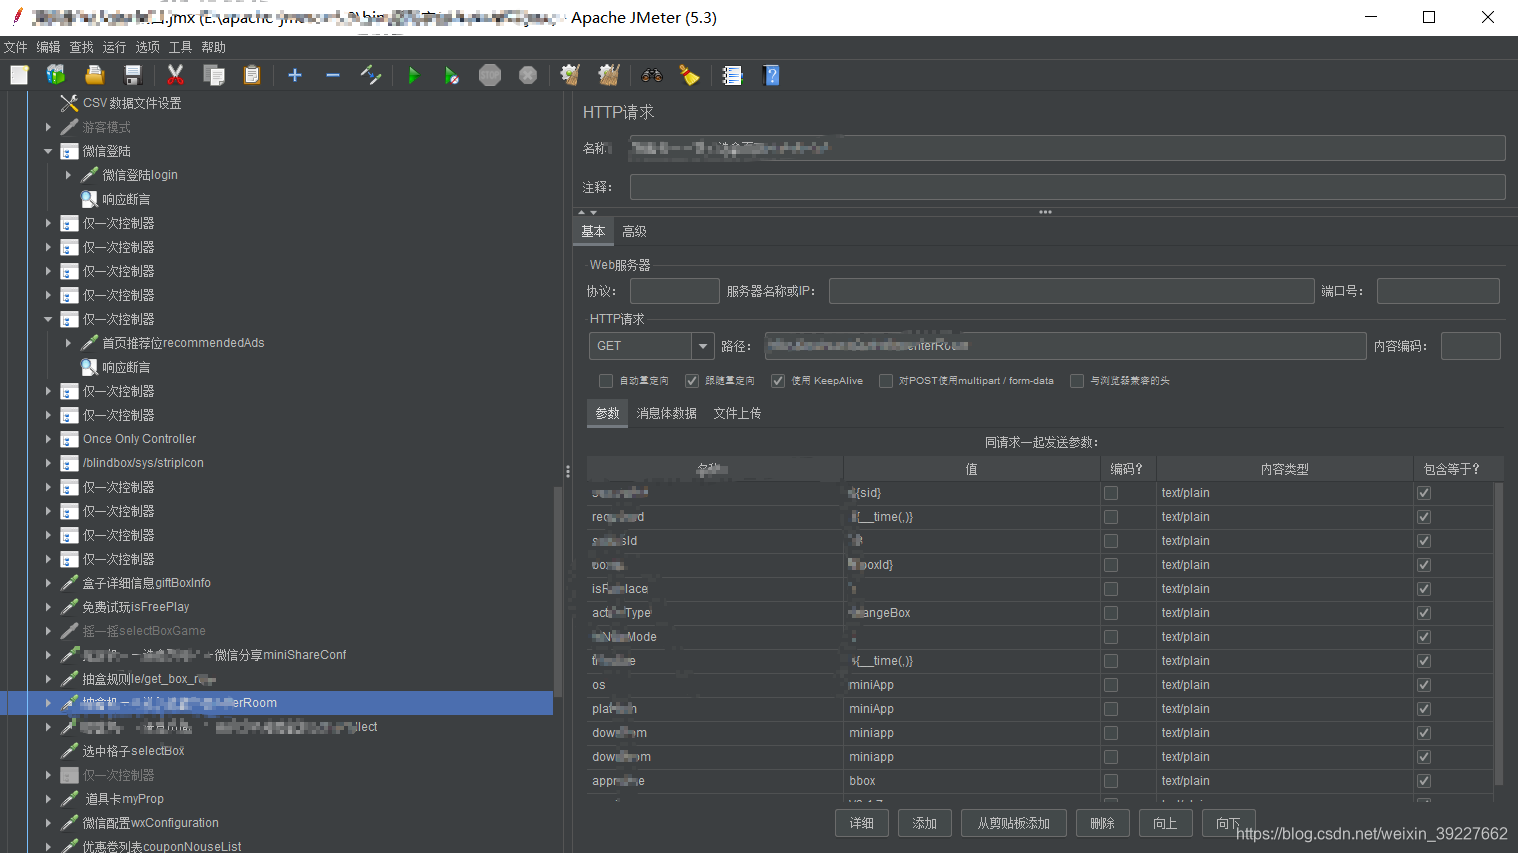The height and width of the screenshot is (853, 1518).
Task: Click the 注释 input field
Action: coord(1067,187)
